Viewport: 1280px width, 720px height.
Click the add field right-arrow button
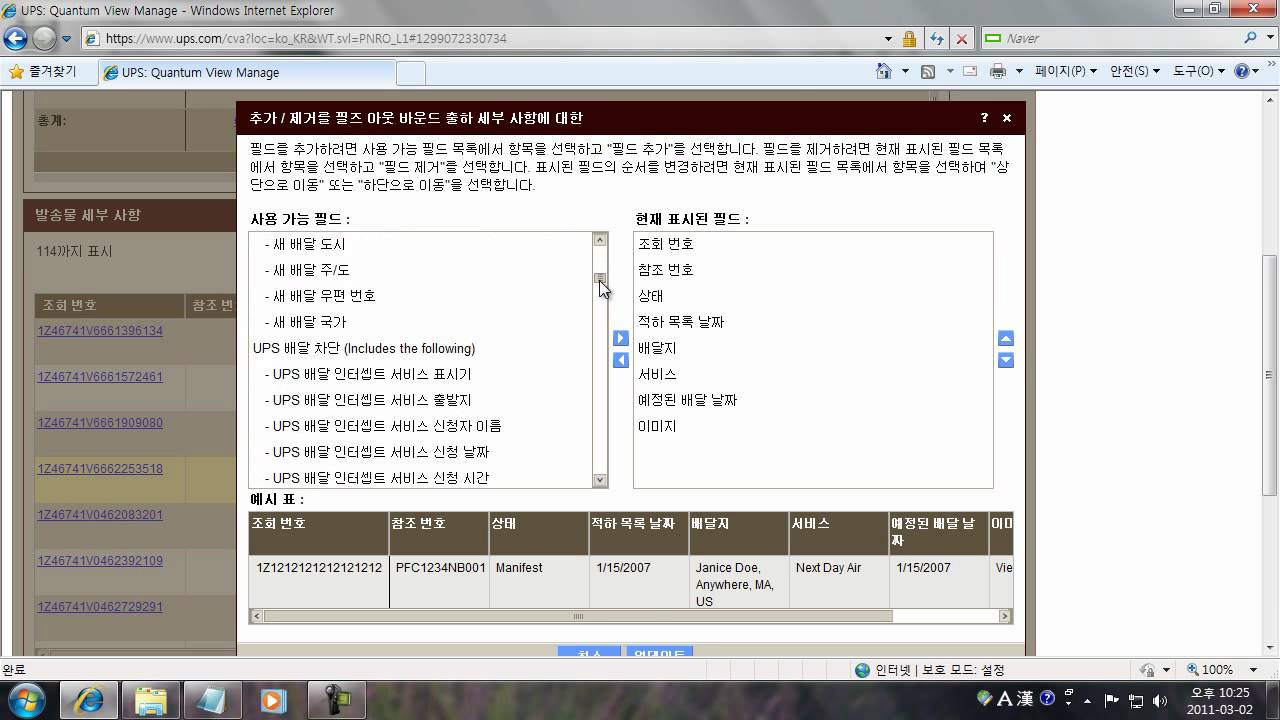(x=621, y=339)
